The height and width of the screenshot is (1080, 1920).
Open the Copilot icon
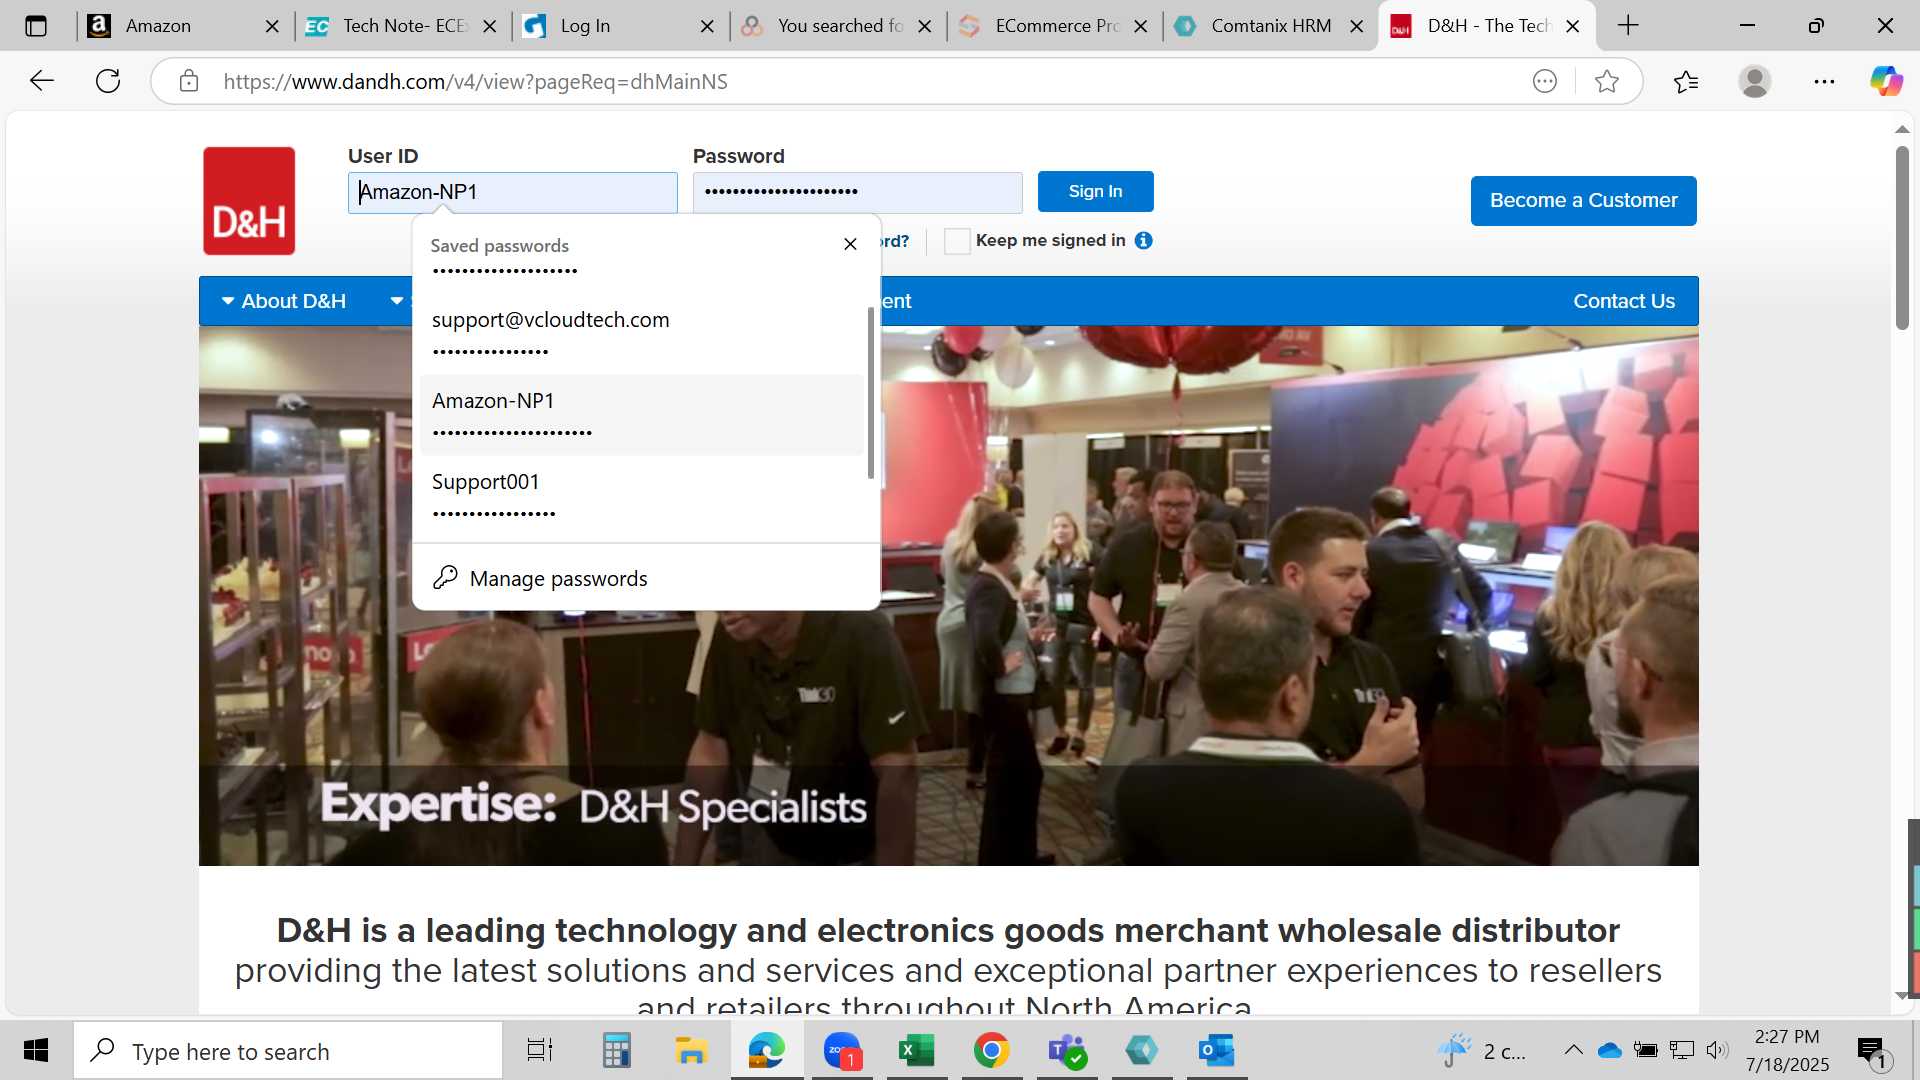[1887, 81]
